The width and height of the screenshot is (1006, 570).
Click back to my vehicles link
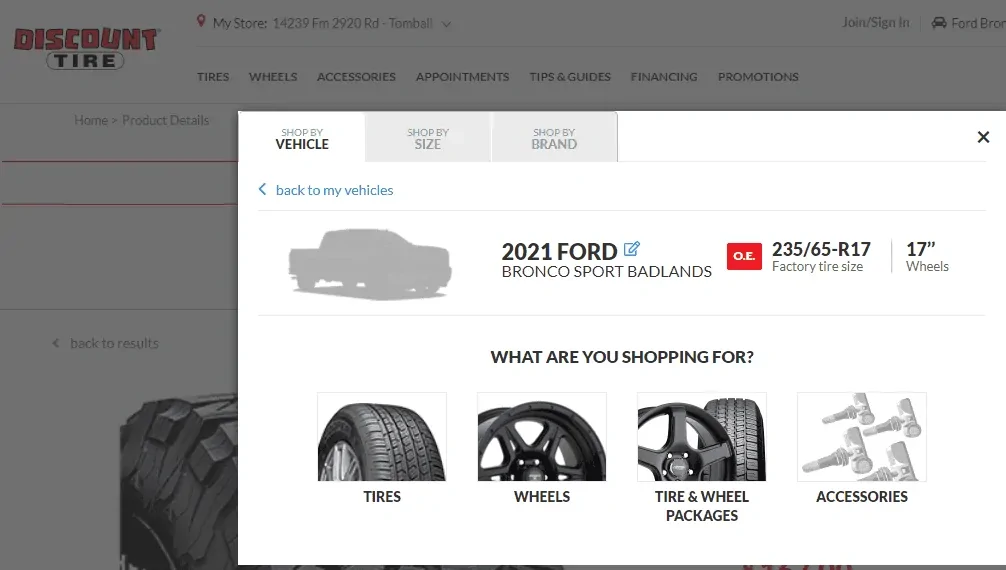click(334, 190)
